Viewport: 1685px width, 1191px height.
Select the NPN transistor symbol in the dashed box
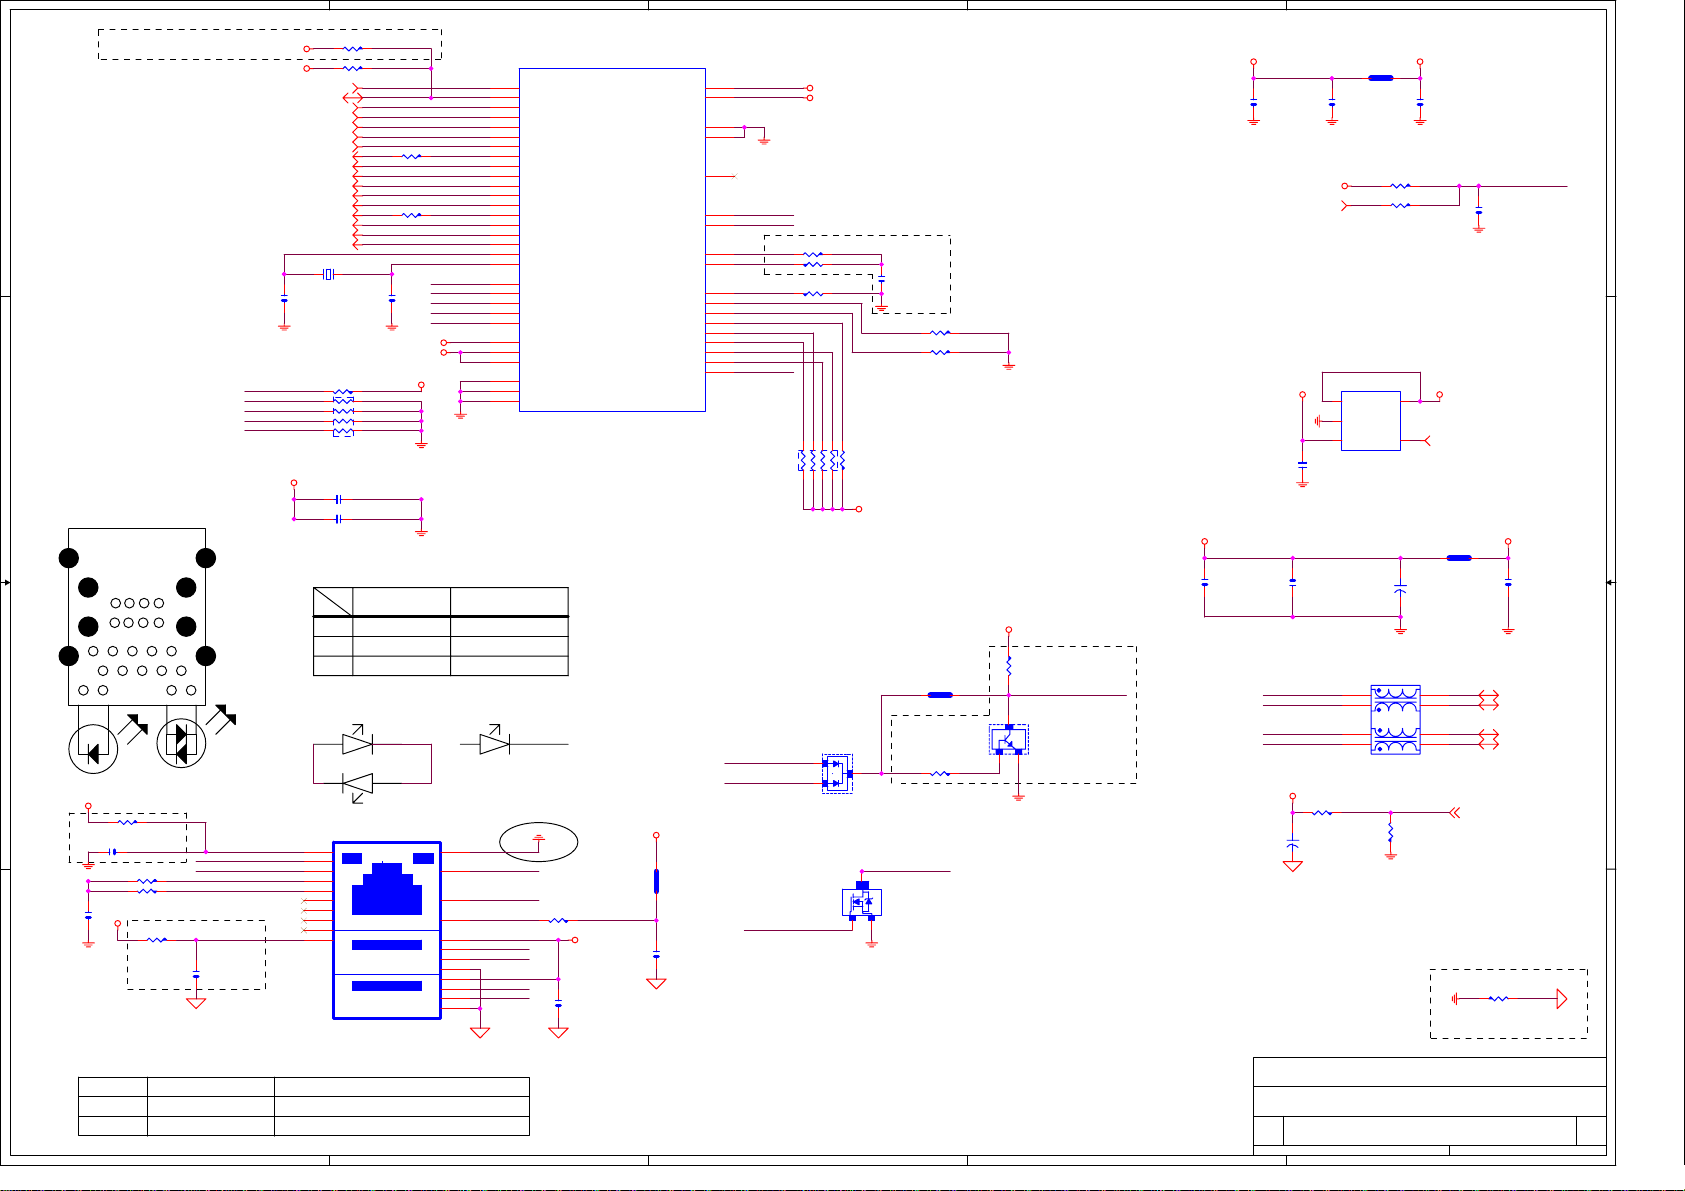[x=1009, y=740]
